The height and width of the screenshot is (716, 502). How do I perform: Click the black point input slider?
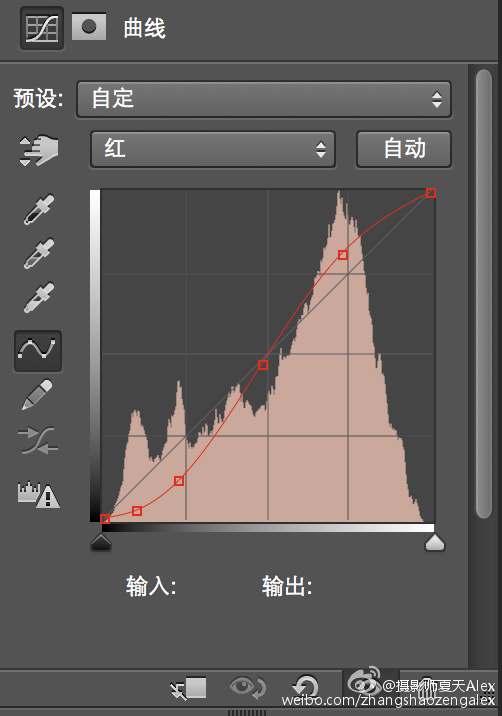101,542
